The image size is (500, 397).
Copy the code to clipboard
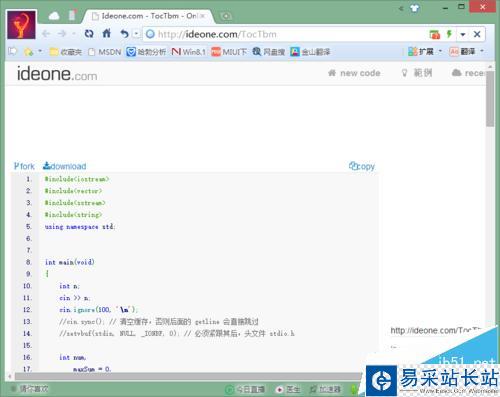[x=362, y=166]
